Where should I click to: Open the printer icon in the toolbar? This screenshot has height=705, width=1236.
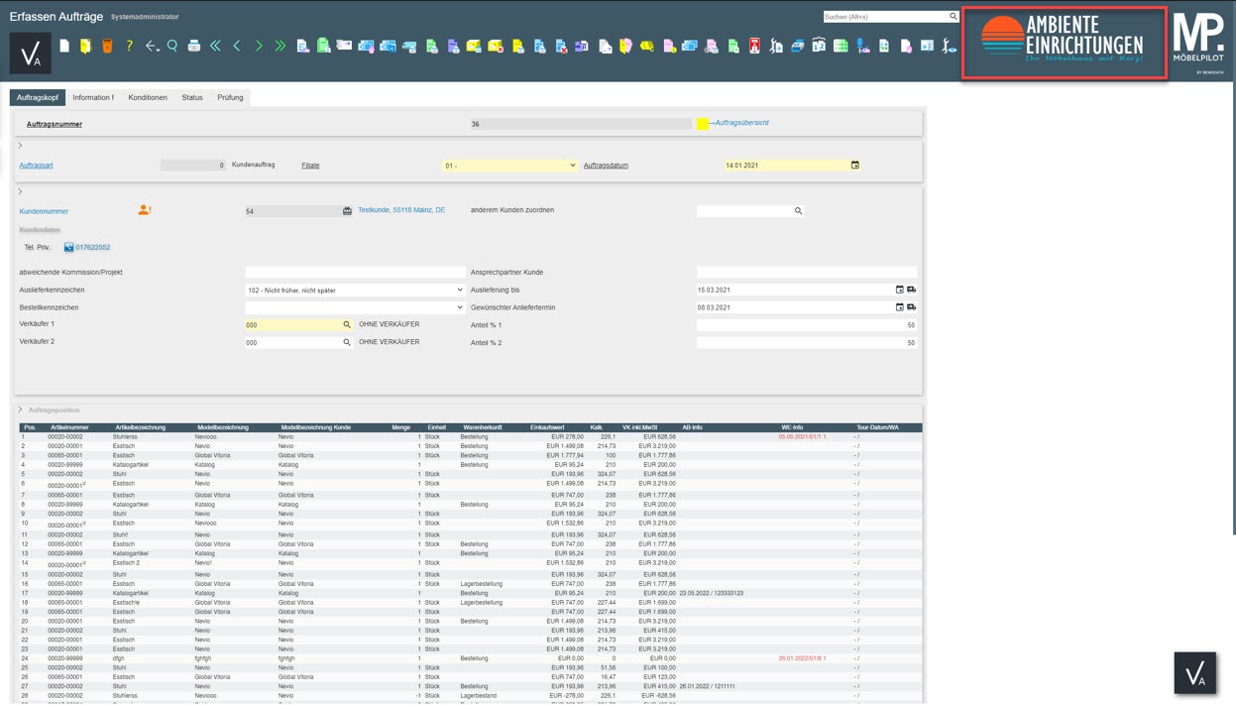click(x=194, y=46)
